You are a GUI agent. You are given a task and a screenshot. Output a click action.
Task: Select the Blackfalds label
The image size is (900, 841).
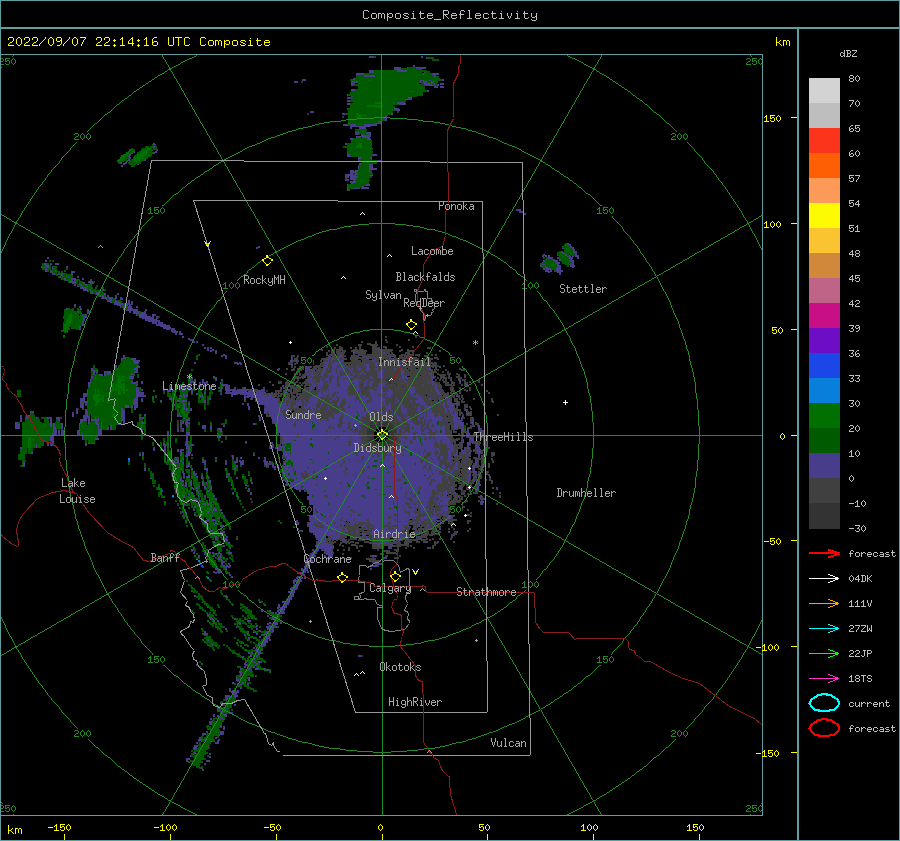coord(425,277)
